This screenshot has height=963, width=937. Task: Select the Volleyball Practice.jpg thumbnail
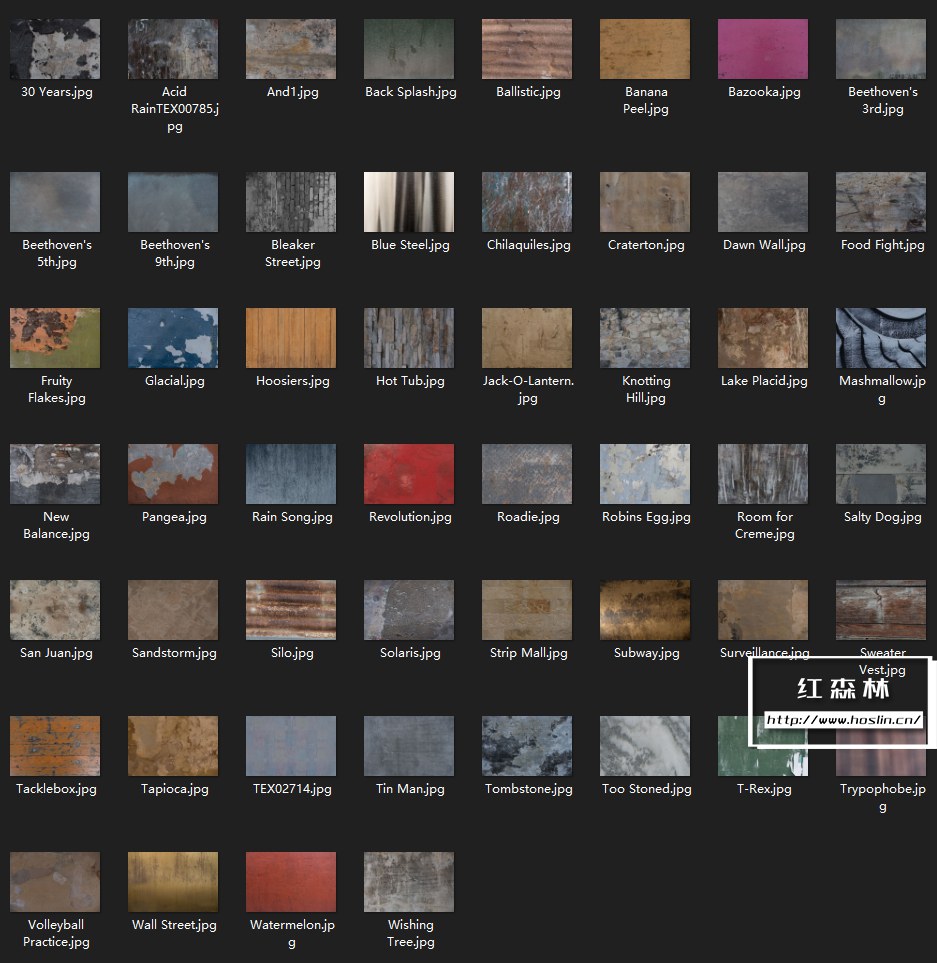tap(55, 882)
